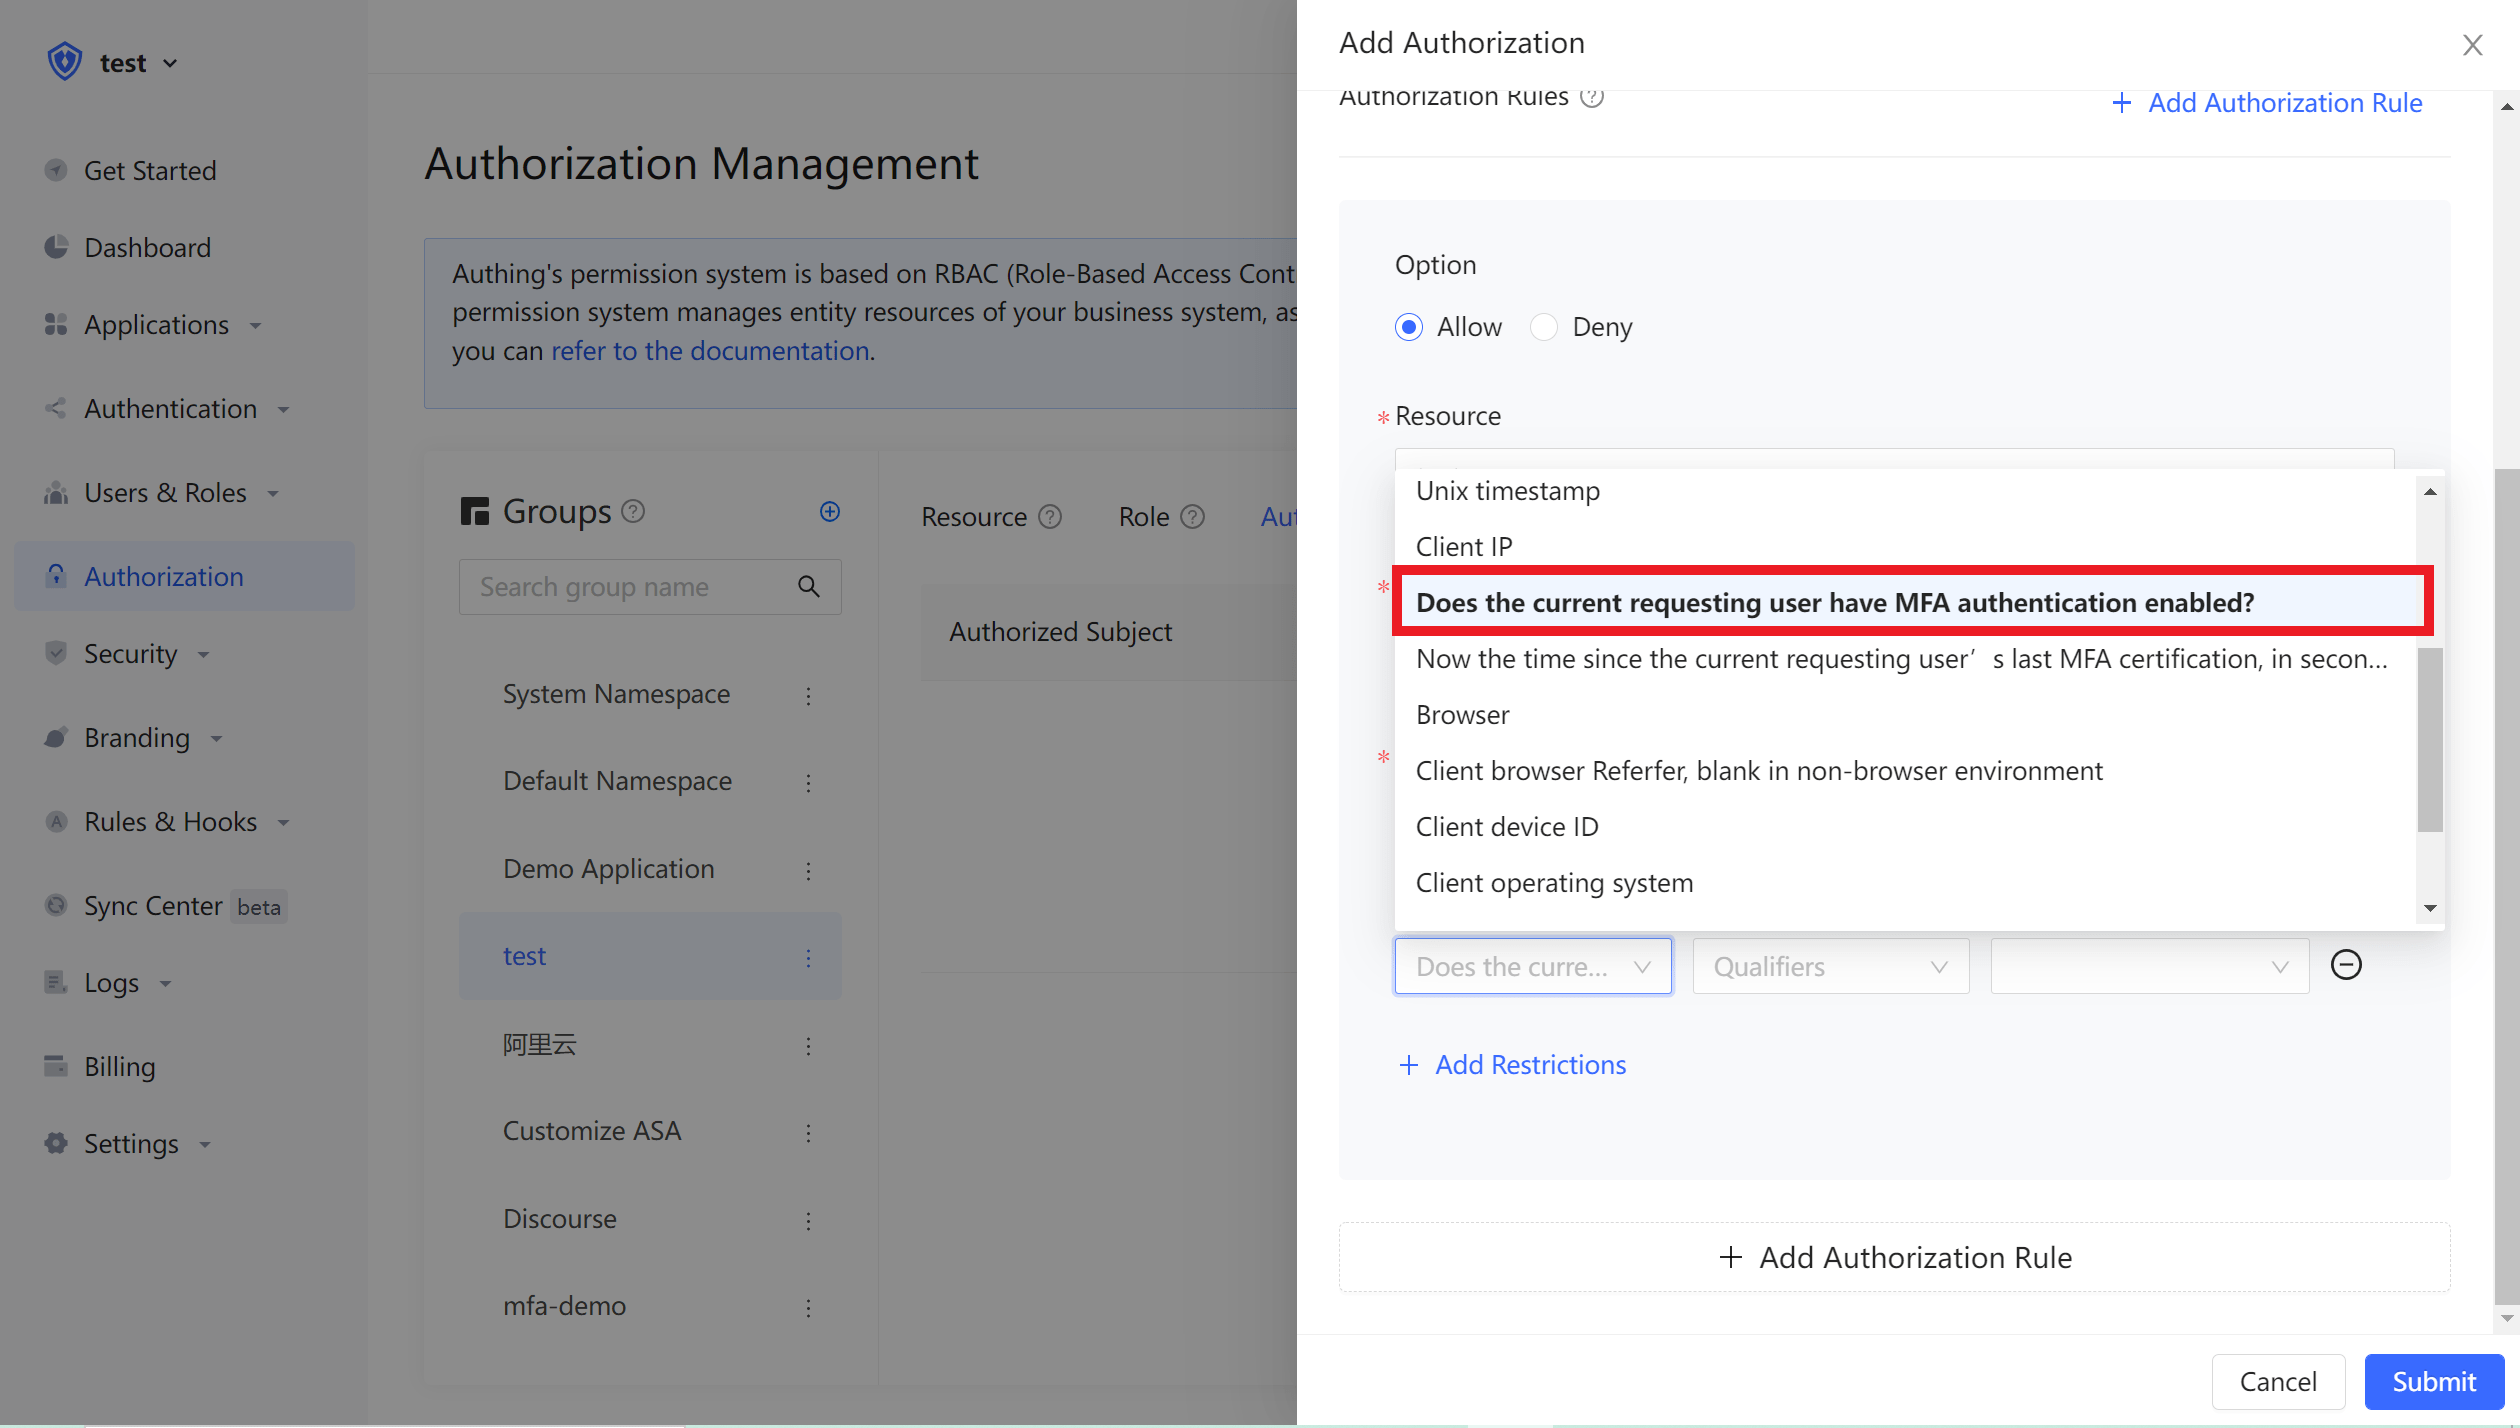Viewport: 2520px width, 1428px height.
Task: Select the Deny radio option
Action: click(x=1543, y=327)
